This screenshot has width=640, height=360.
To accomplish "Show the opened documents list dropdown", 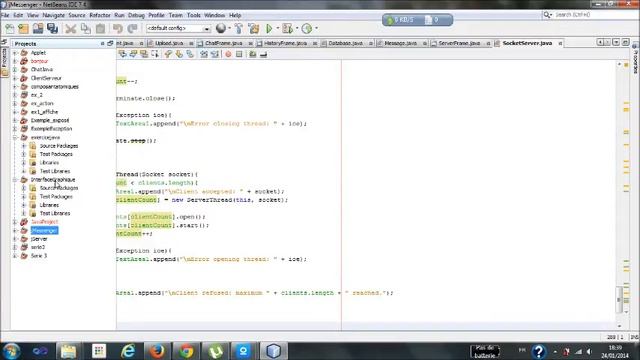I will tap(616, 42).
